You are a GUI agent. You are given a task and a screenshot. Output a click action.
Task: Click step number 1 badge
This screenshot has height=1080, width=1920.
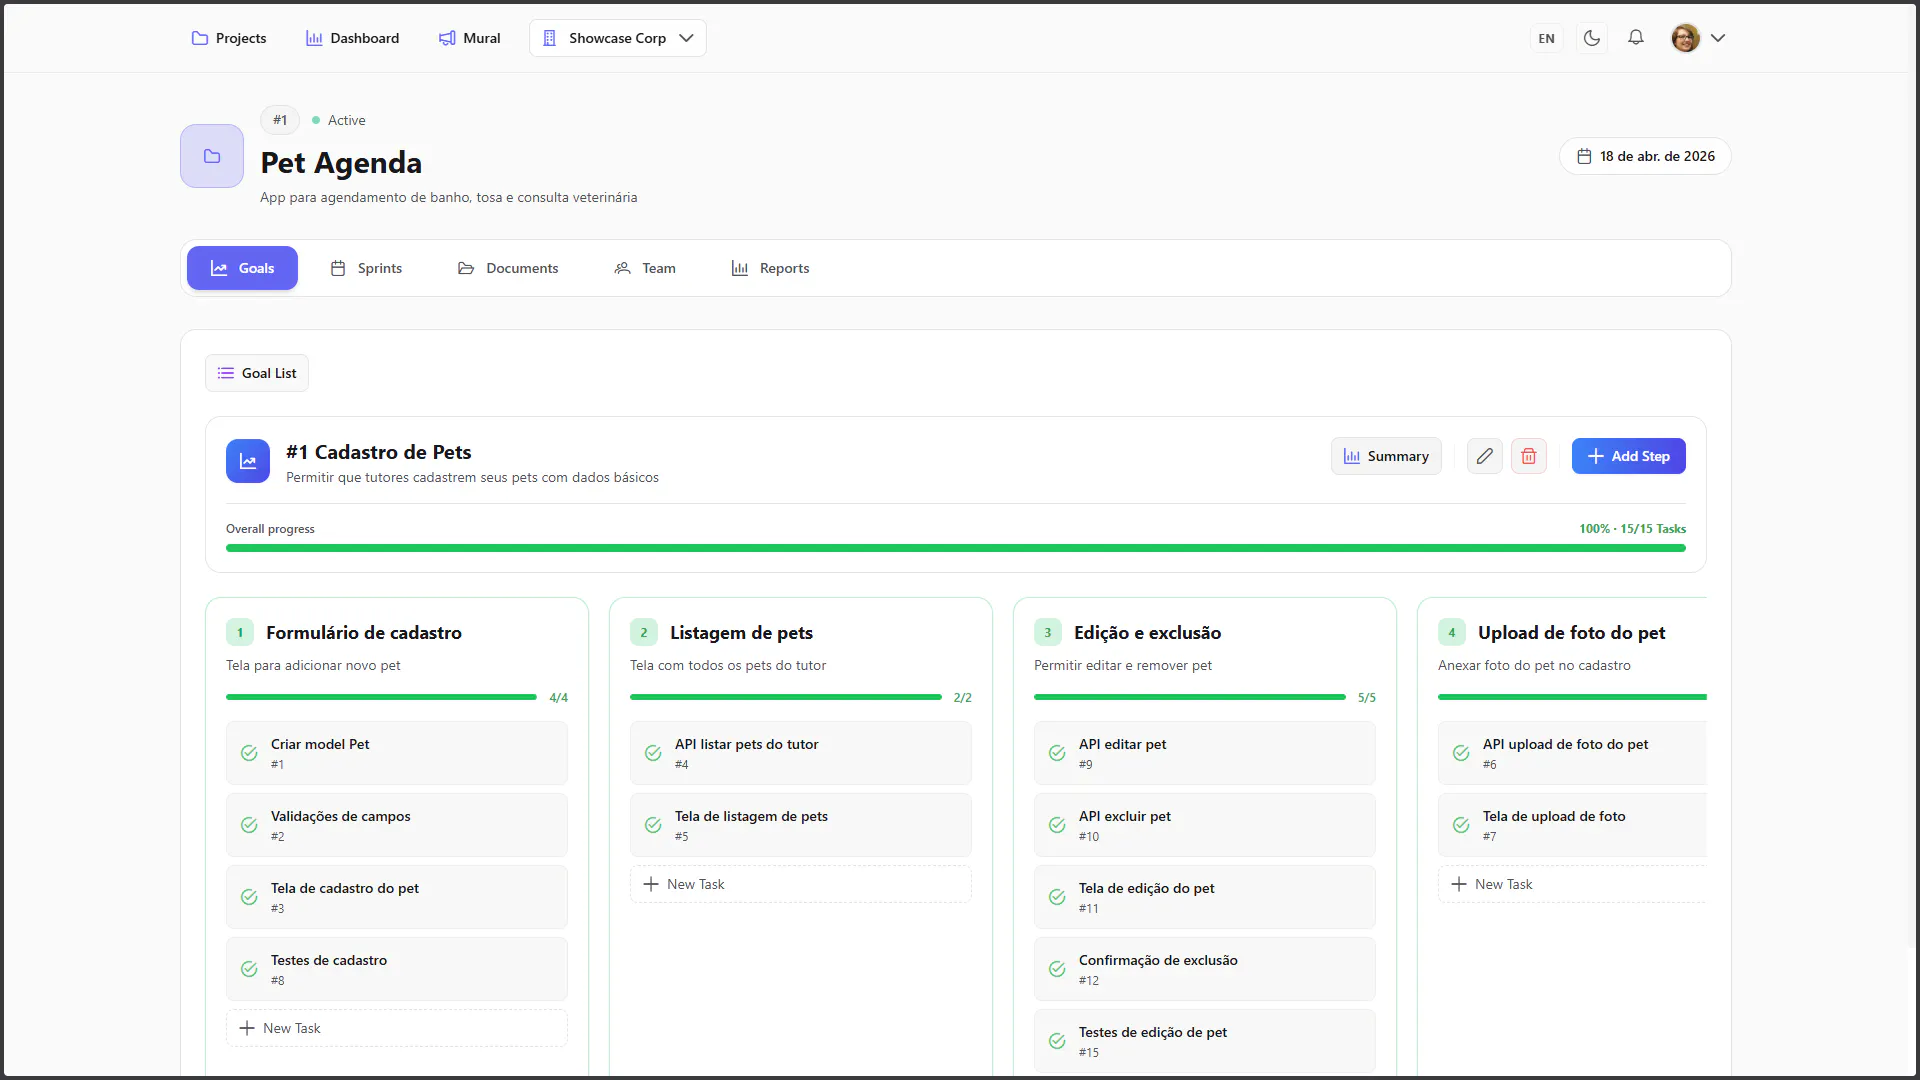pos(240,632)
